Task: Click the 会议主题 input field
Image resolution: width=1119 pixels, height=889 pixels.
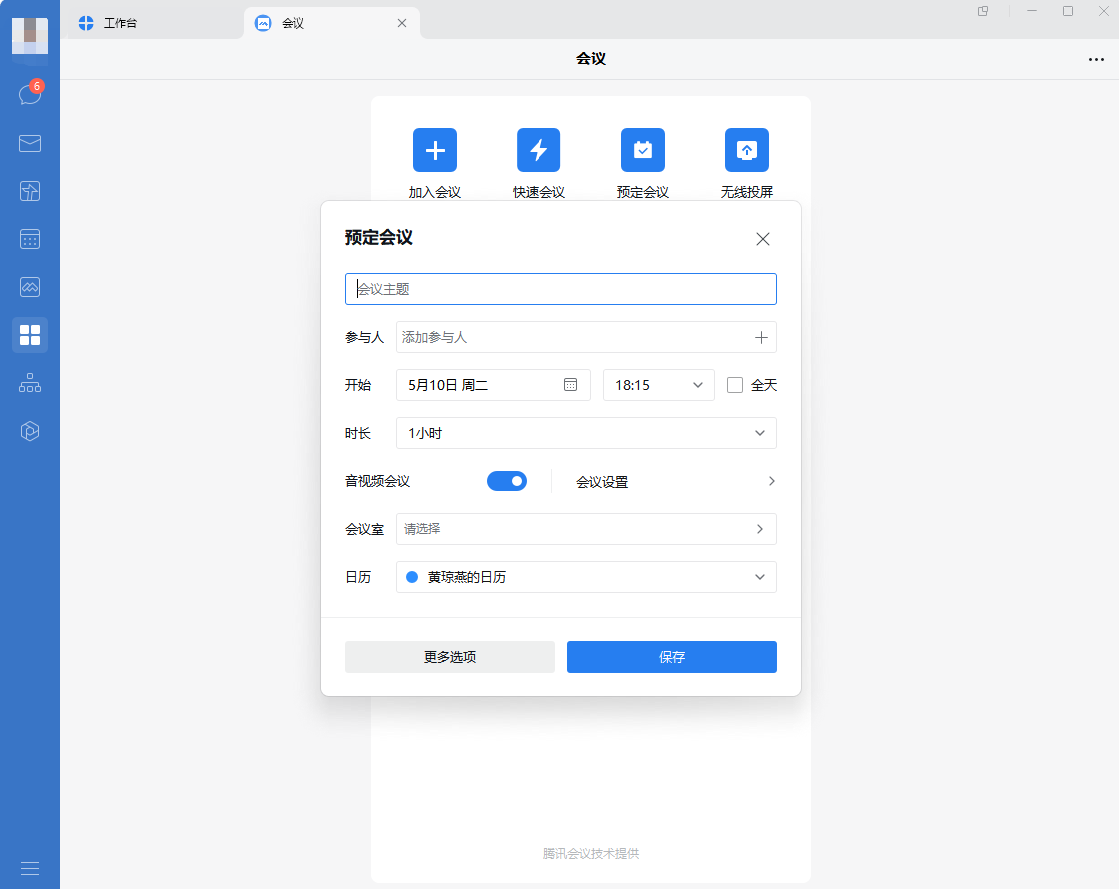Action: pos(561,289)
